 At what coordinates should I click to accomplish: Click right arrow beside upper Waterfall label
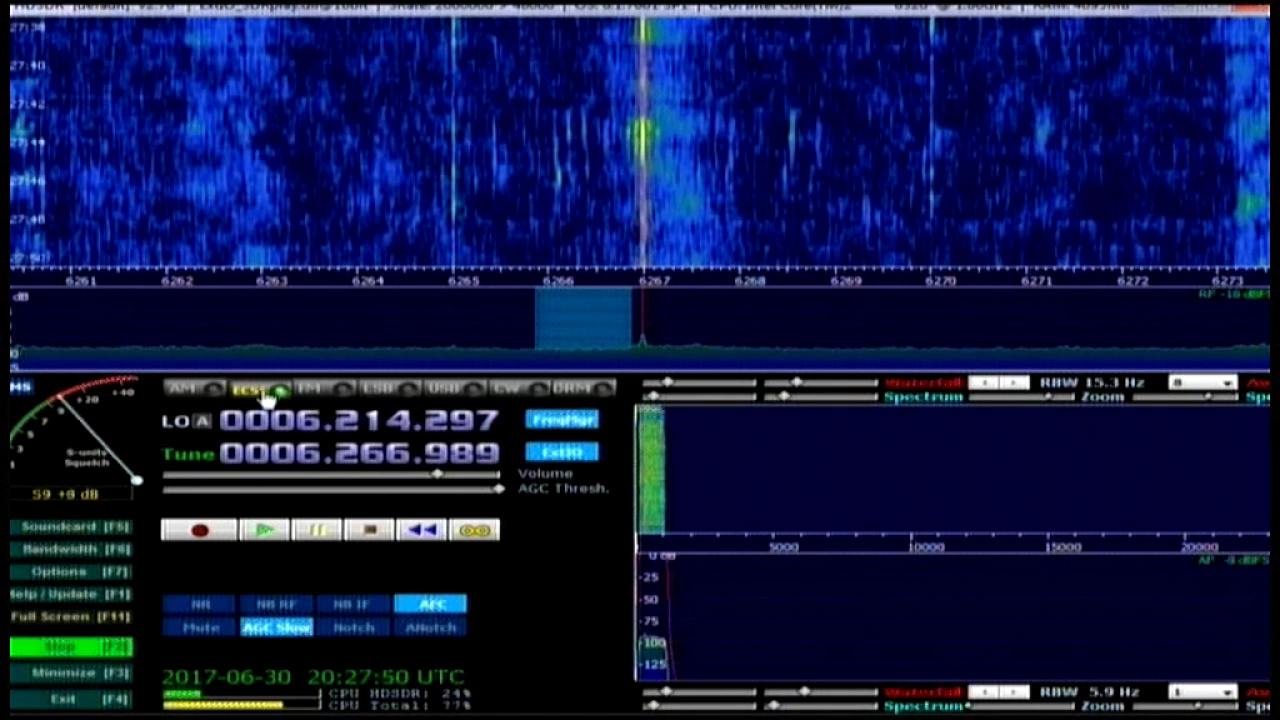(1014, 383)
